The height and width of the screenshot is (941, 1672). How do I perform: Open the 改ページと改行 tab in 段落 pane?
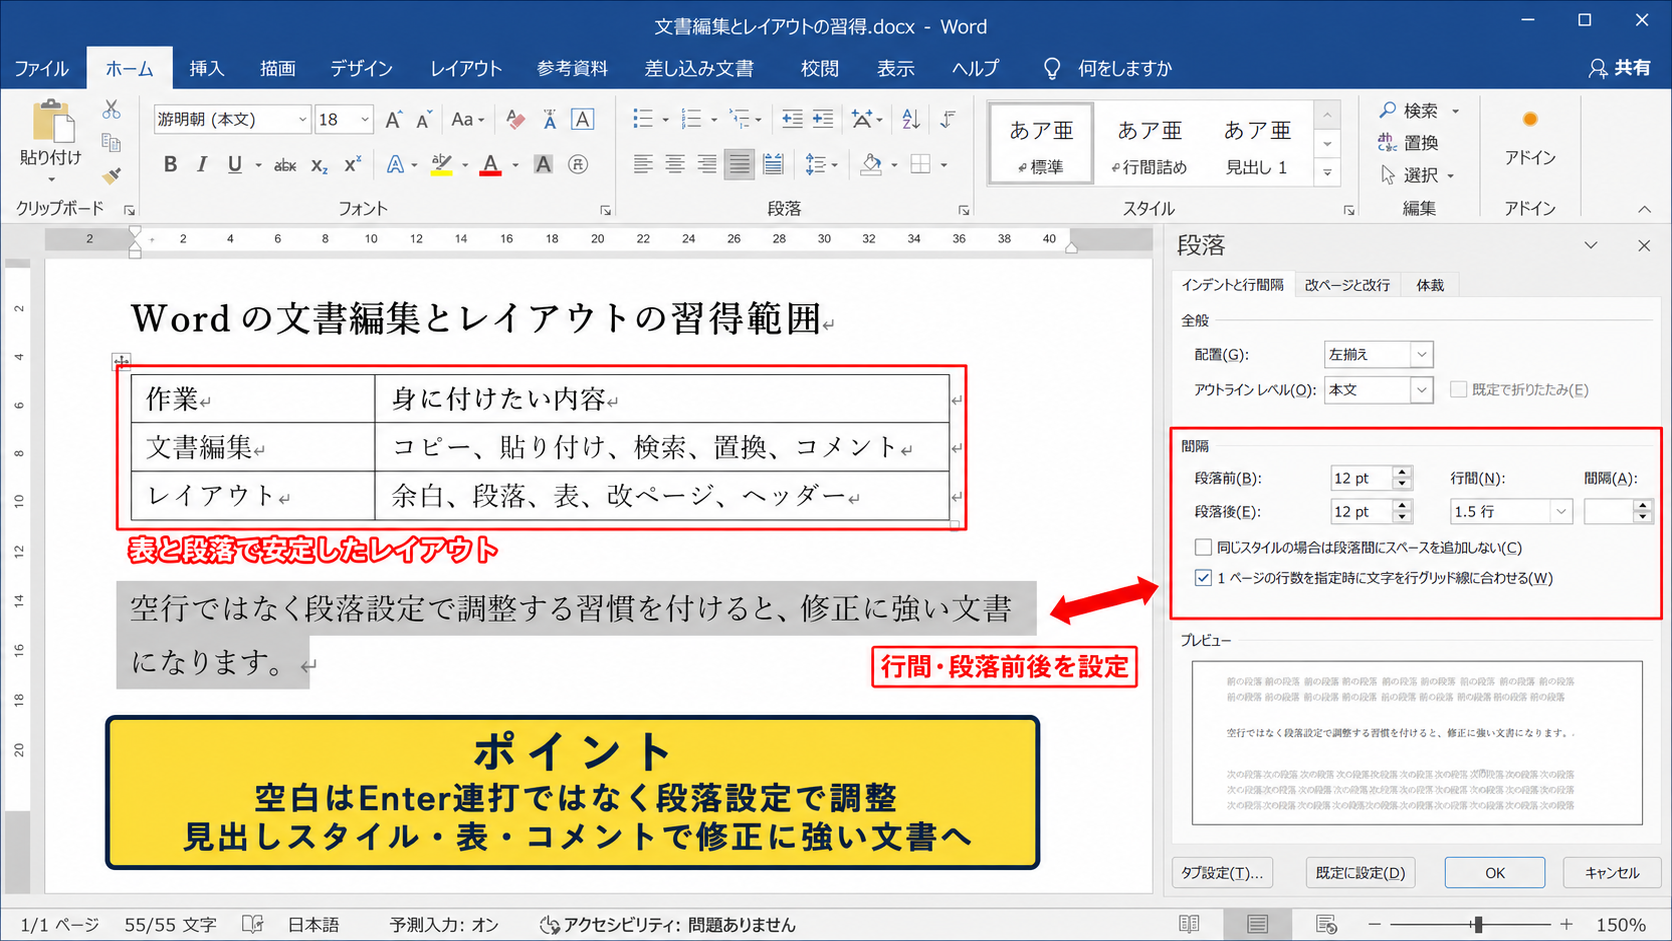click(1347, 285)
